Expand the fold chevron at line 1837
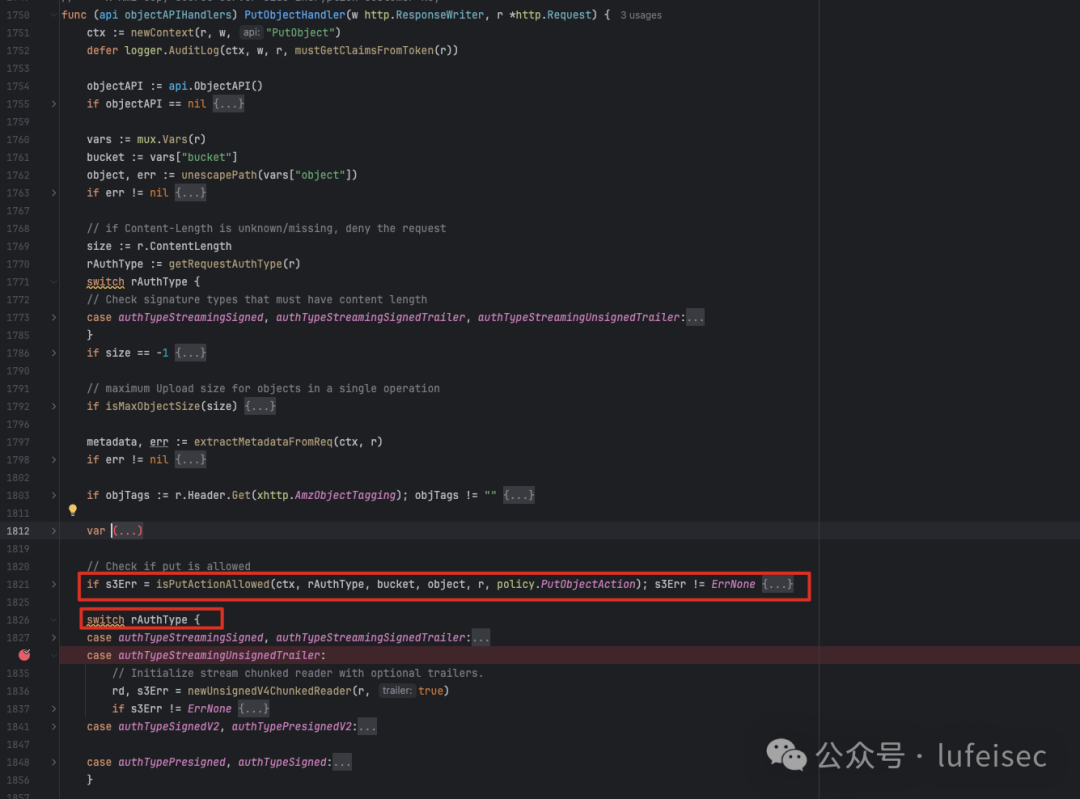1080x799 pixels. coord(54,709)
